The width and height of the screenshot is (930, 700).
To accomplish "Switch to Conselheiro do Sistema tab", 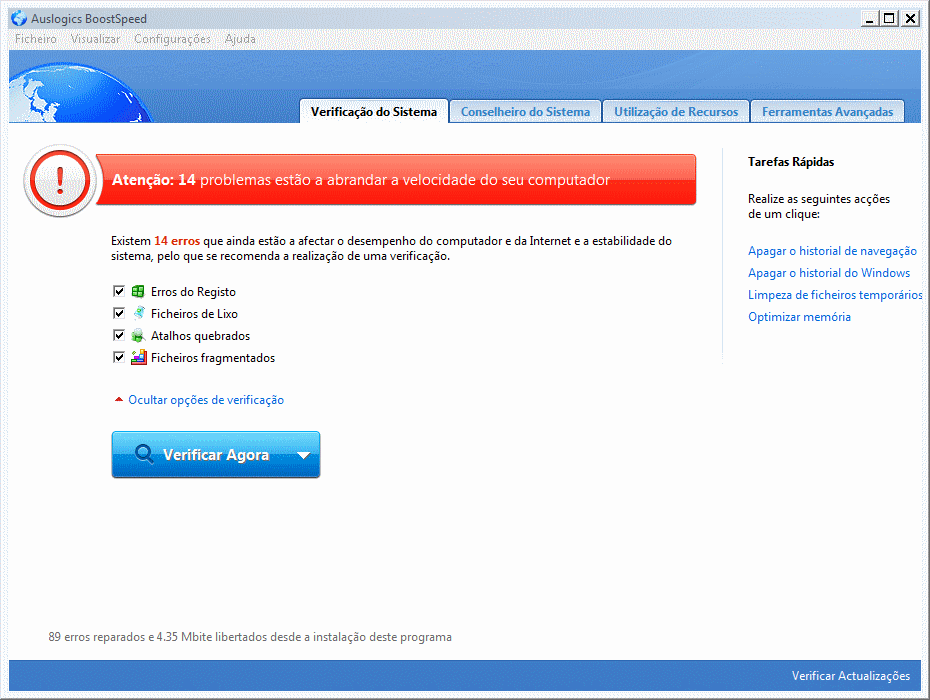I will [525, 112].
